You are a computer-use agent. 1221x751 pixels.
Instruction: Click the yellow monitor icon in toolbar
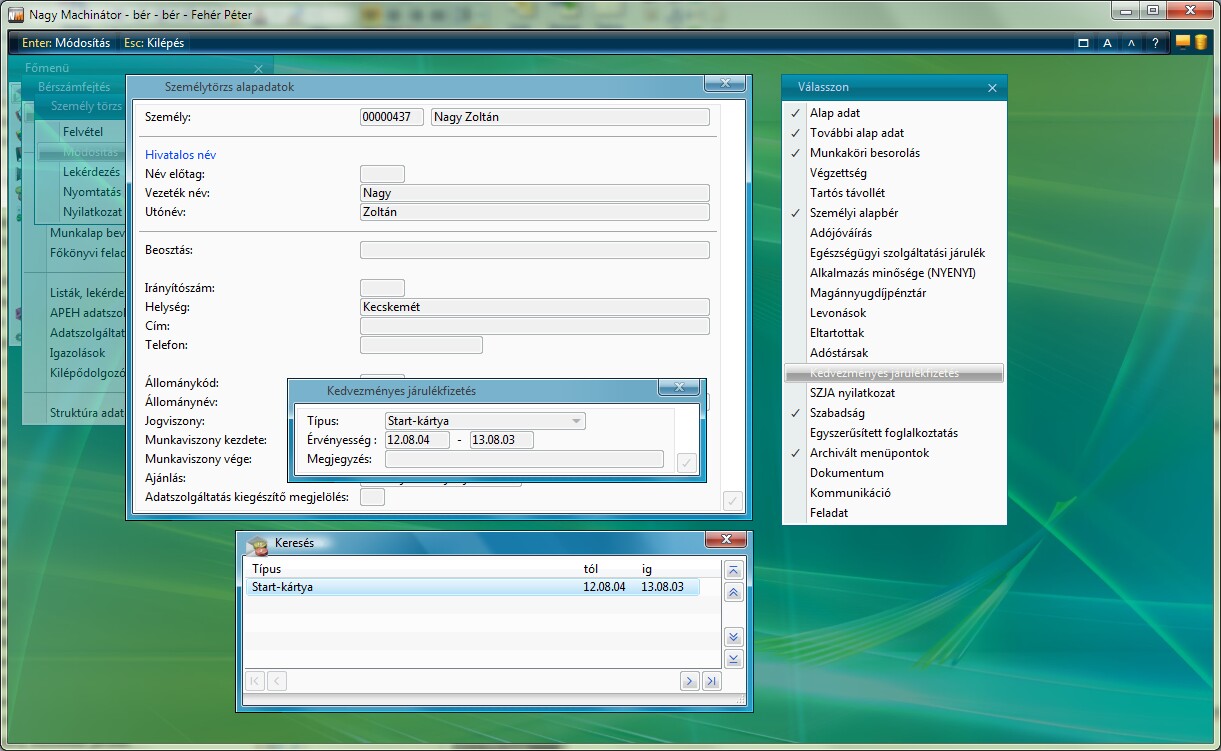pos(1183,42)
